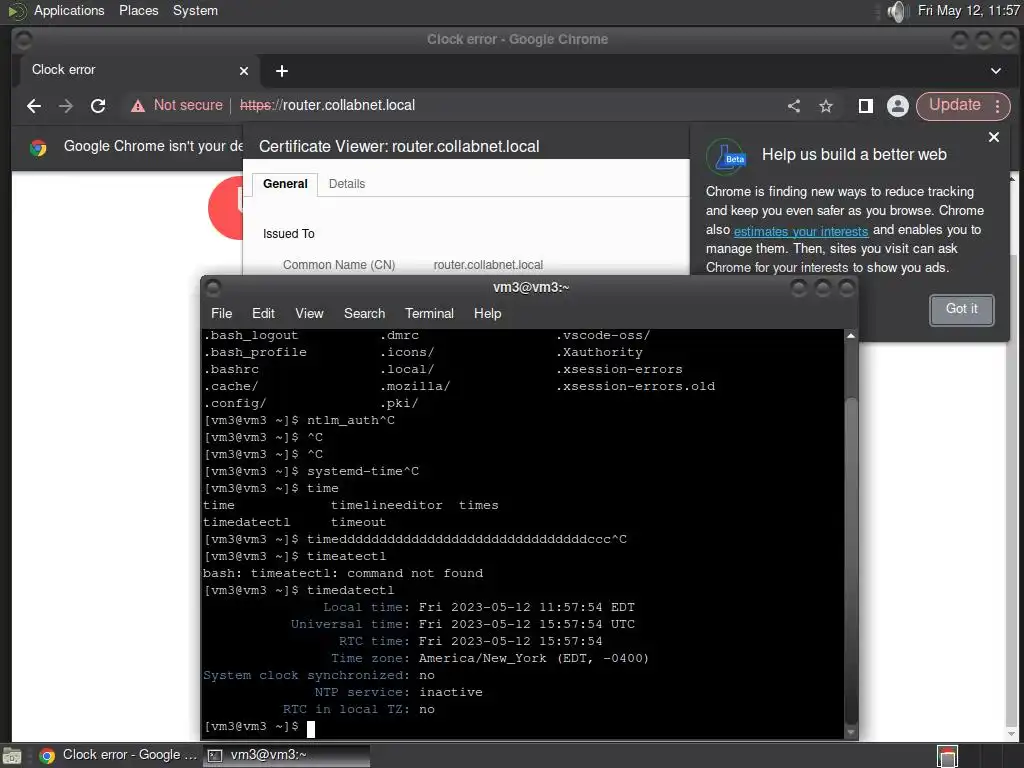
Task: Click the terminal vertical scrollbar thumb
Action: [x=850, y=560]
